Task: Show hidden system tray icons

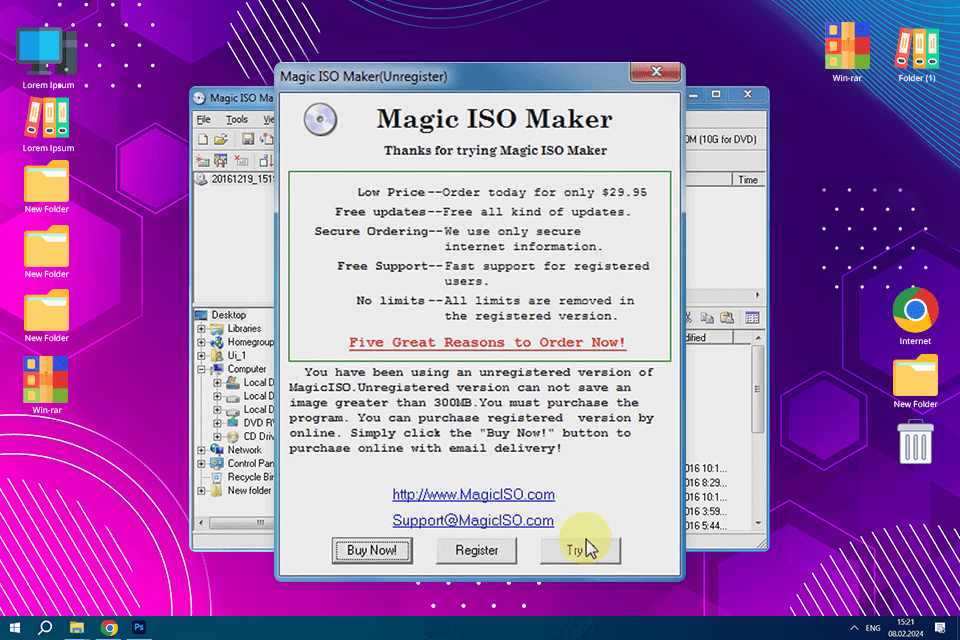Action: point(854,628)
